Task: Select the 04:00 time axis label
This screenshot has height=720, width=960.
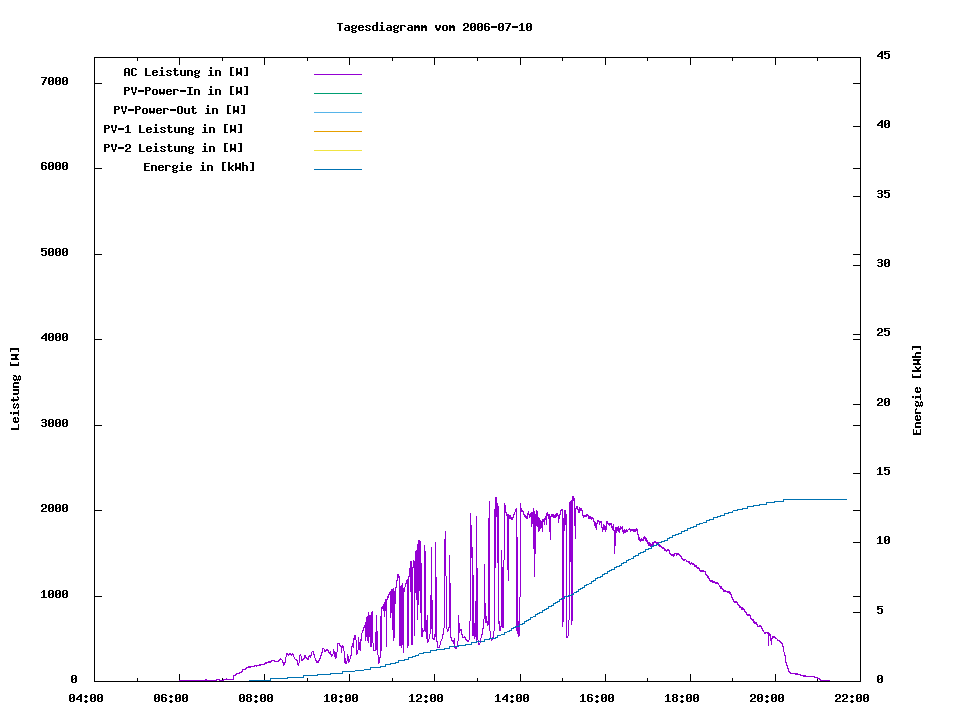Action: pyautogui.click(x=85, y=698)
